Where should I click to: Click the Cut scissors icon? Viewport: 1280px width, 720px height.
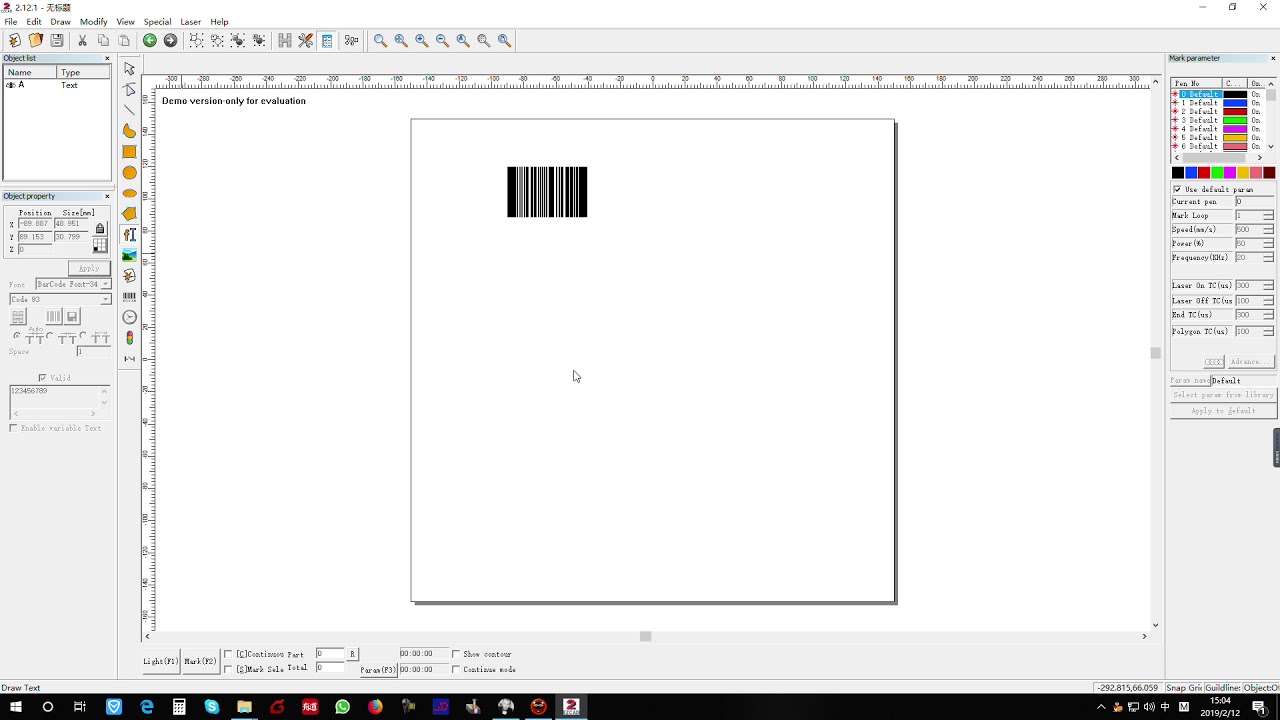pyautogui.click(x=82, y=40)
